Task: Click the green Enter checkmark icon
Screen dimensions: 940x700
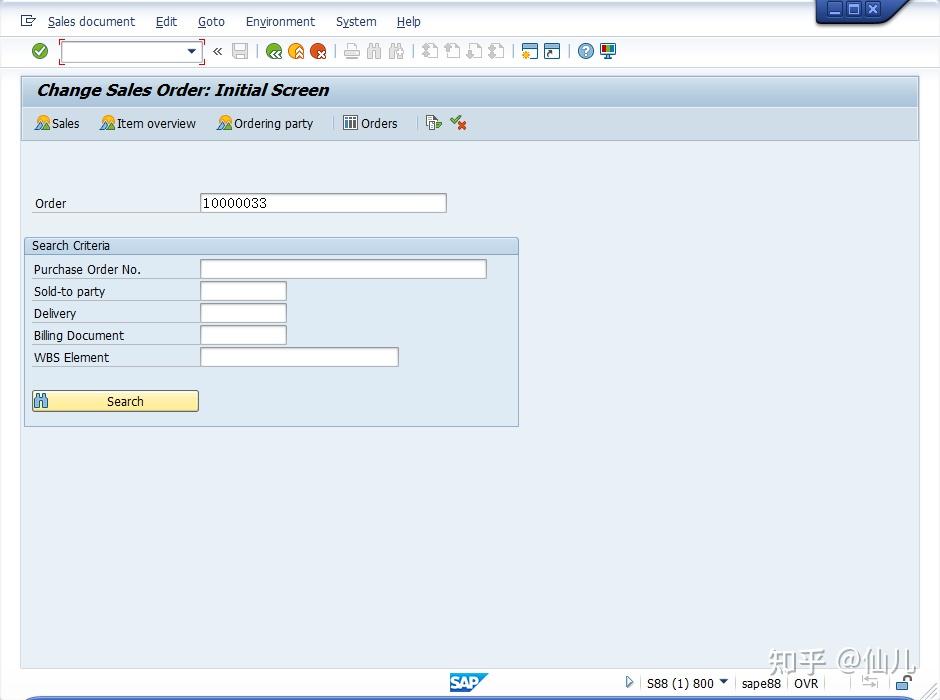Action: pyautogui.click(x=40, y=51)
